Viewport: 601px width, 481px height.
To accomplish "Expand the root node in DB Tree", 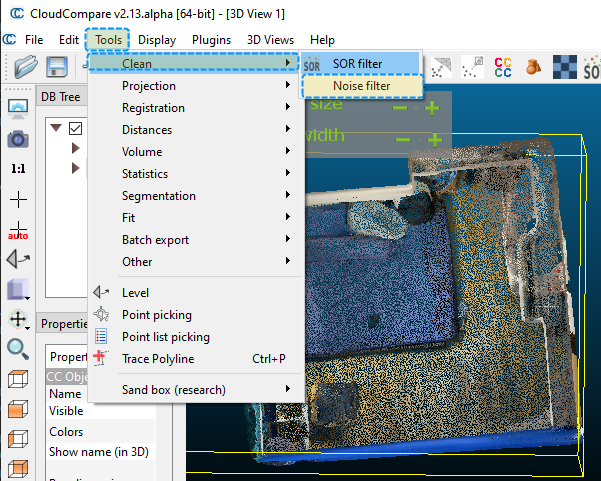I will pos(56,128).
